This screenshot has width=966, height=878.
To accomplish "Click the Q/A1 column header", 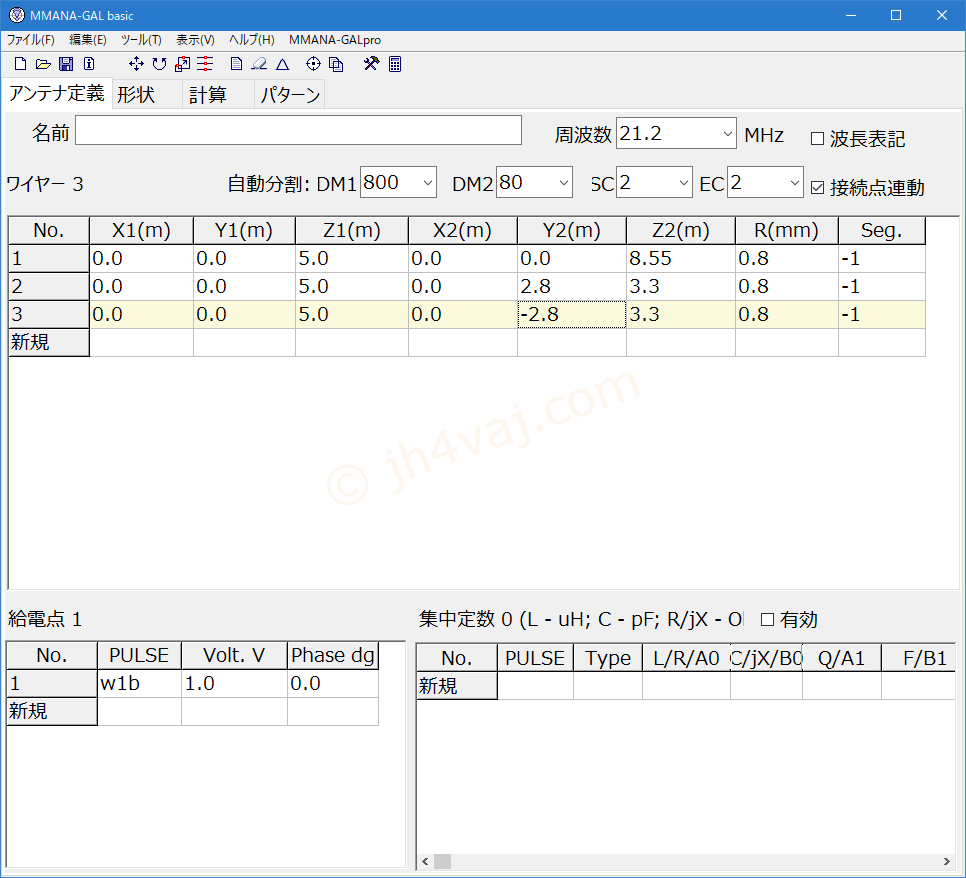I will pyautogui.click(x=842, y=658).
